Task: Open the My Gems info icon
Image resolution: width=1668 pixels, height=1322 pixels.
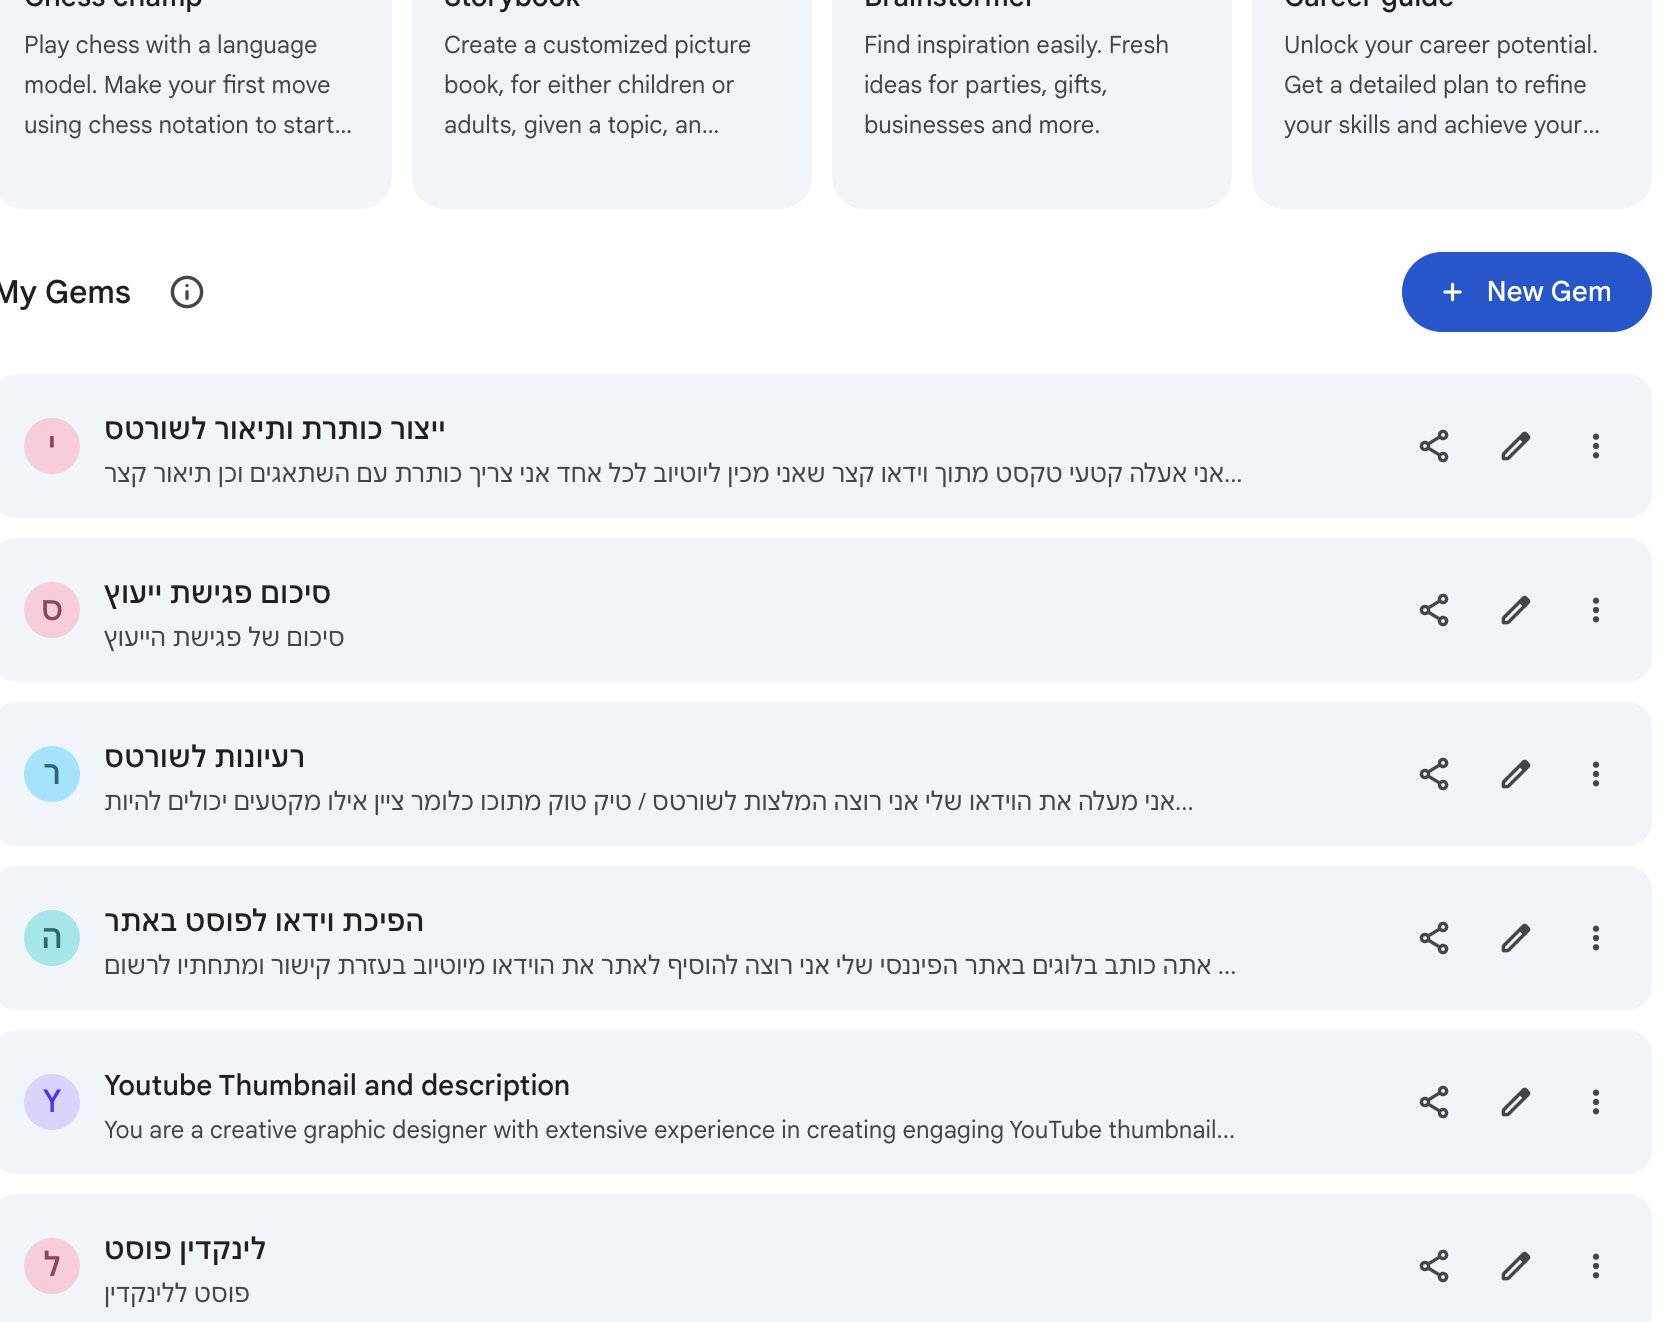Action: tap(187, 292)
